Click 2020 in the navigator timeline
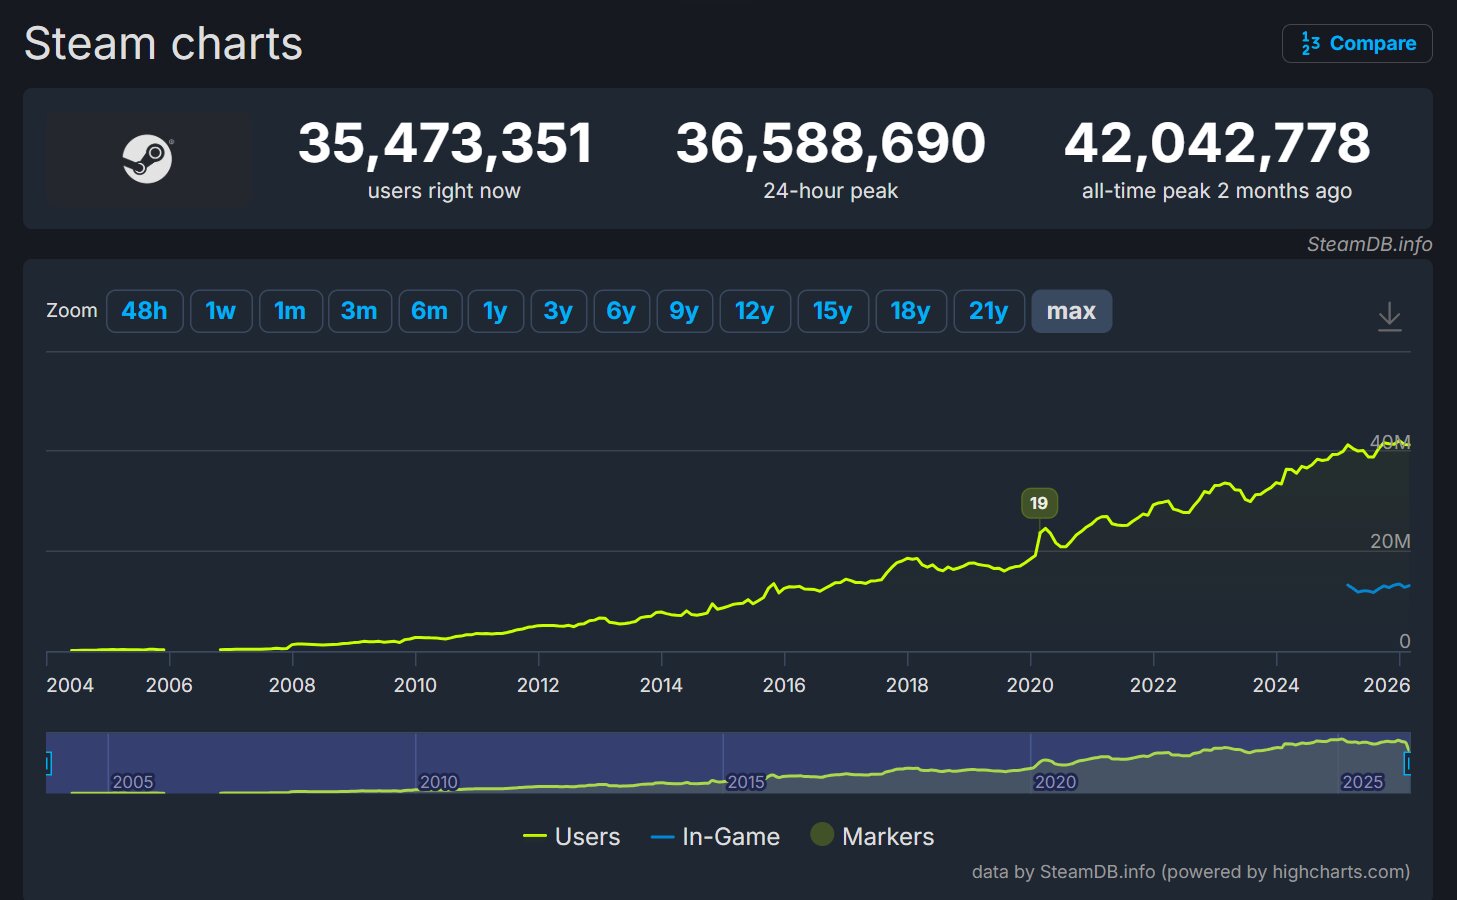The height and width of the screenshot is (900, 1457). [1055, 782]
